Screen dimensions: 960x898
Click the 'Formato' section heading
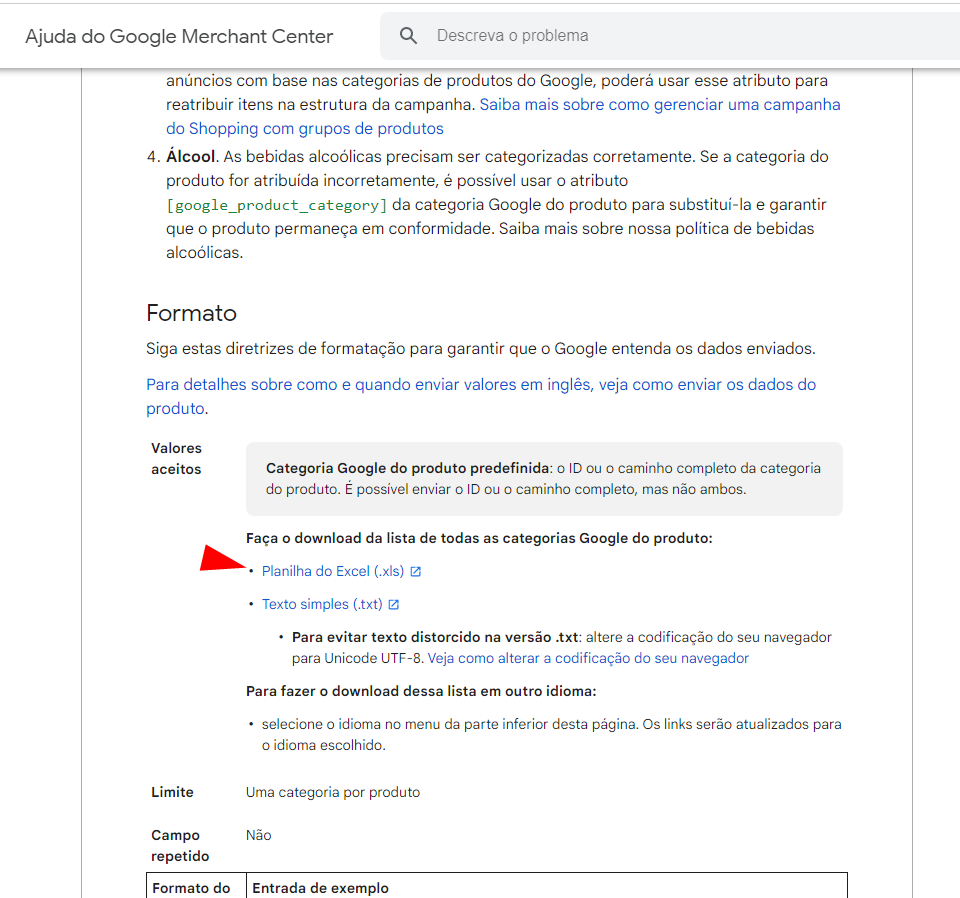(192, 313)
